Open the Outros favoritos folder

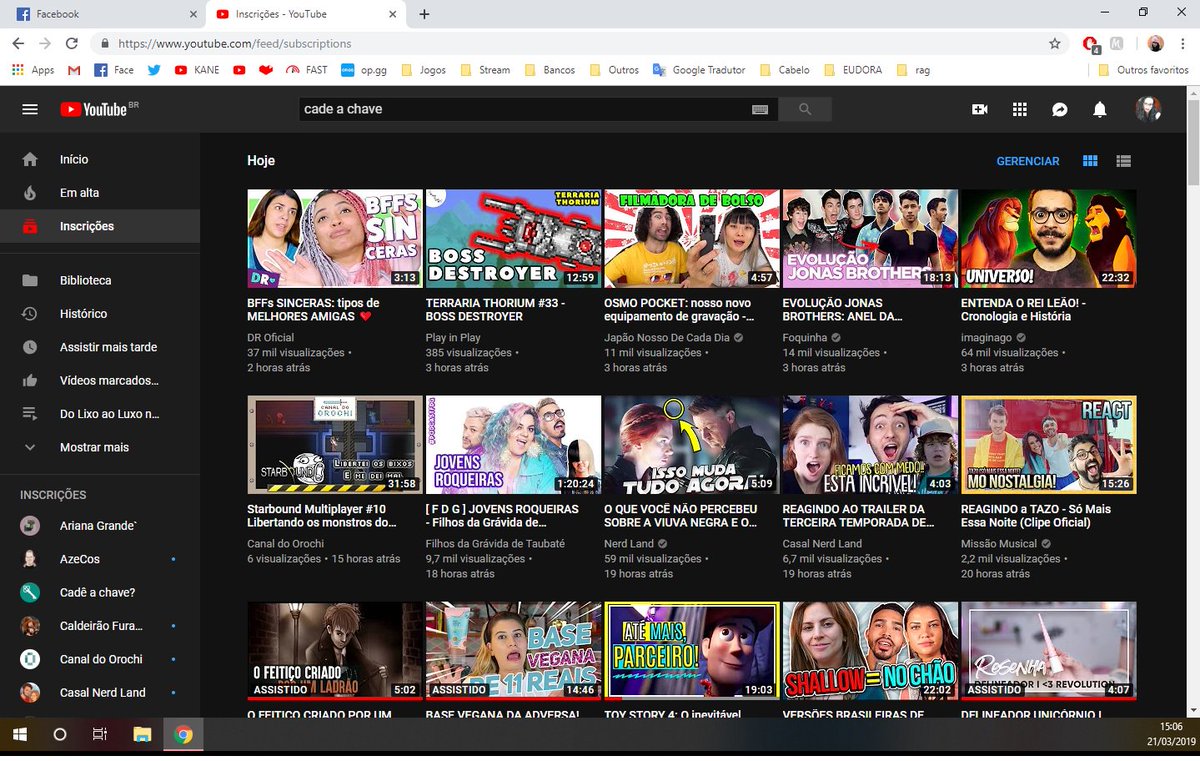pyautogui.click(x=1143, y=70)
